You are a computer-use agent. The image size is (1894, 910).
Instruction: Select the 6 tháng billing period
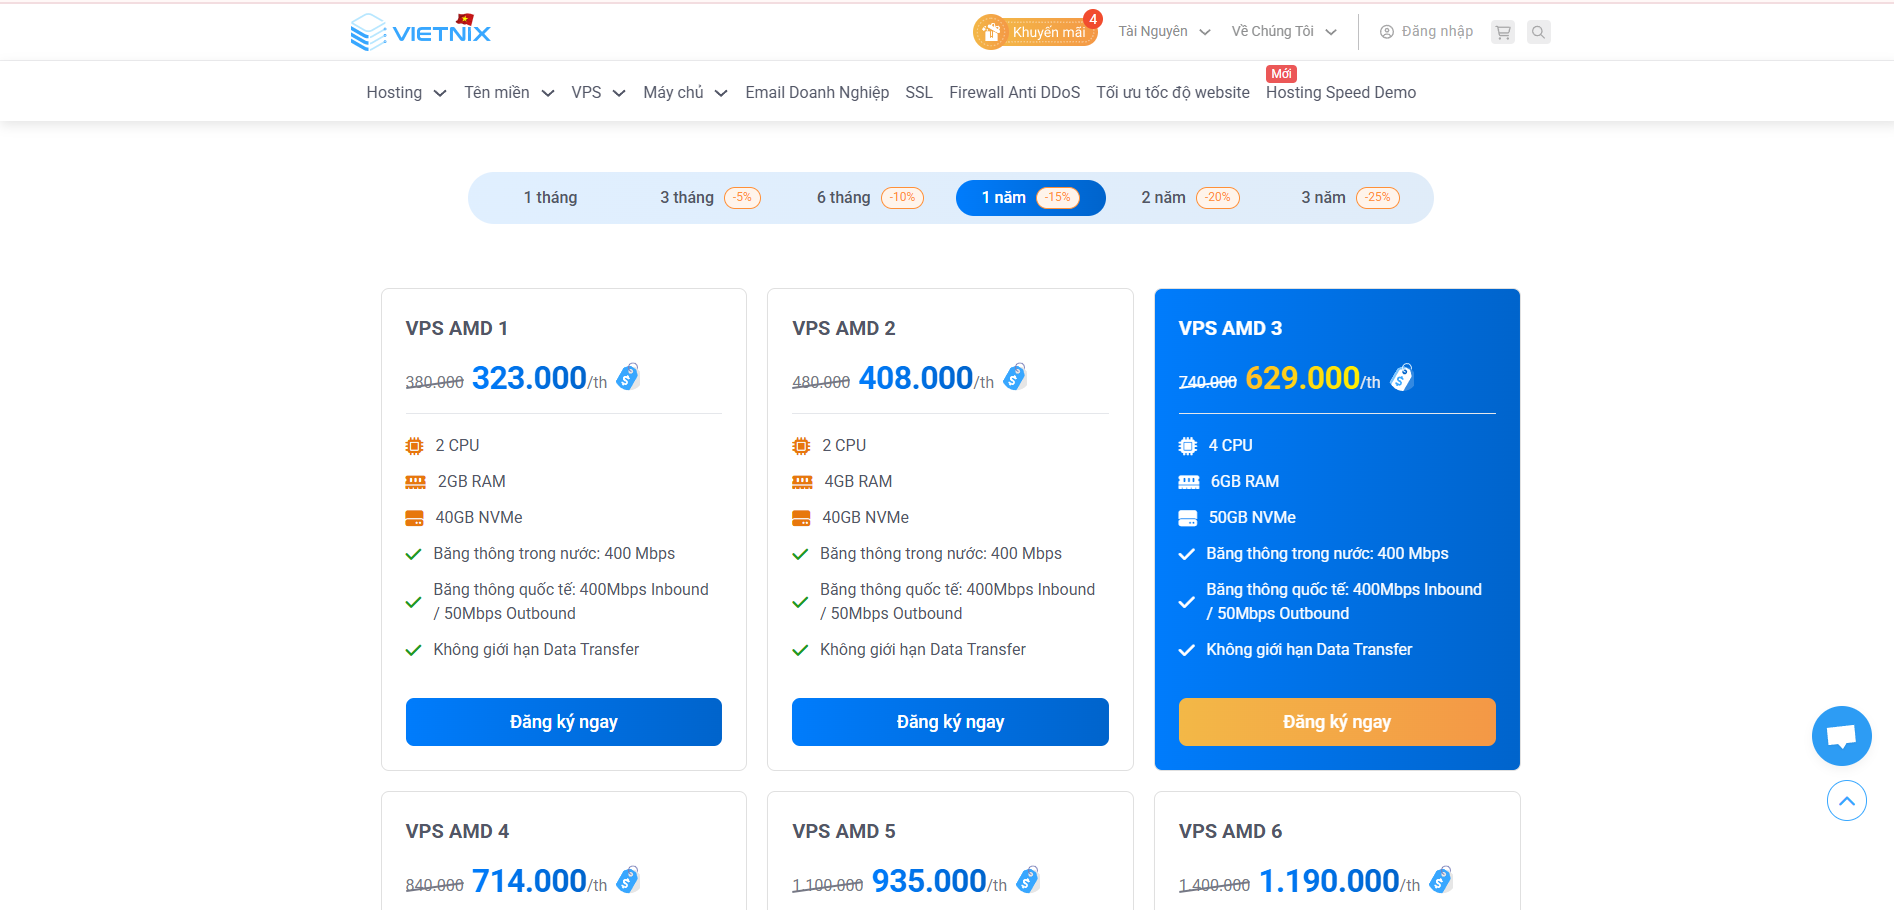click(869, 198)
